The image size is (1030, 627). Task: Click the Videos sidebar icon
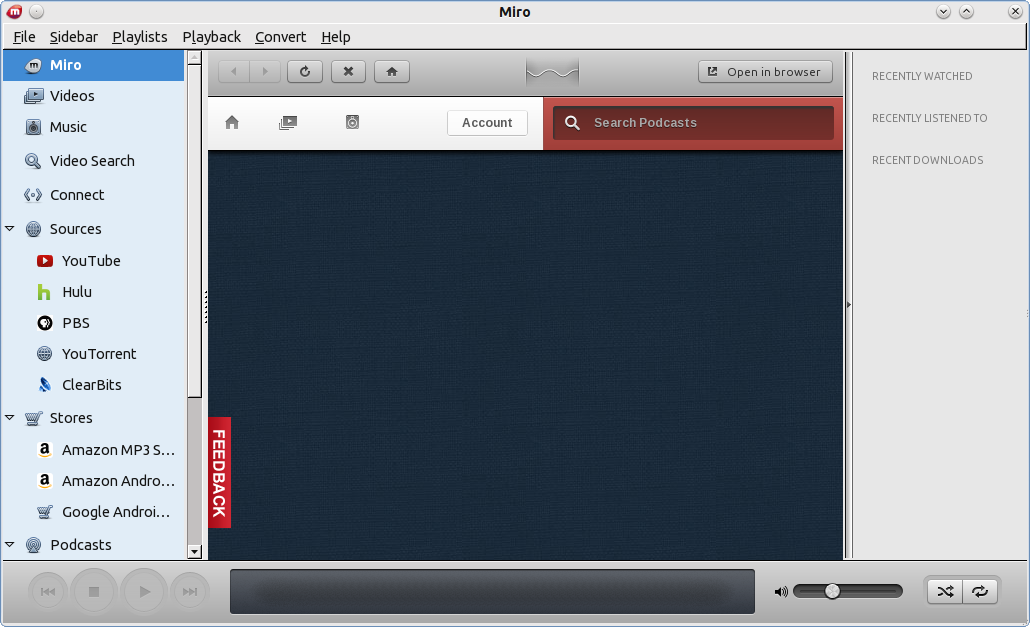(34, 96)
